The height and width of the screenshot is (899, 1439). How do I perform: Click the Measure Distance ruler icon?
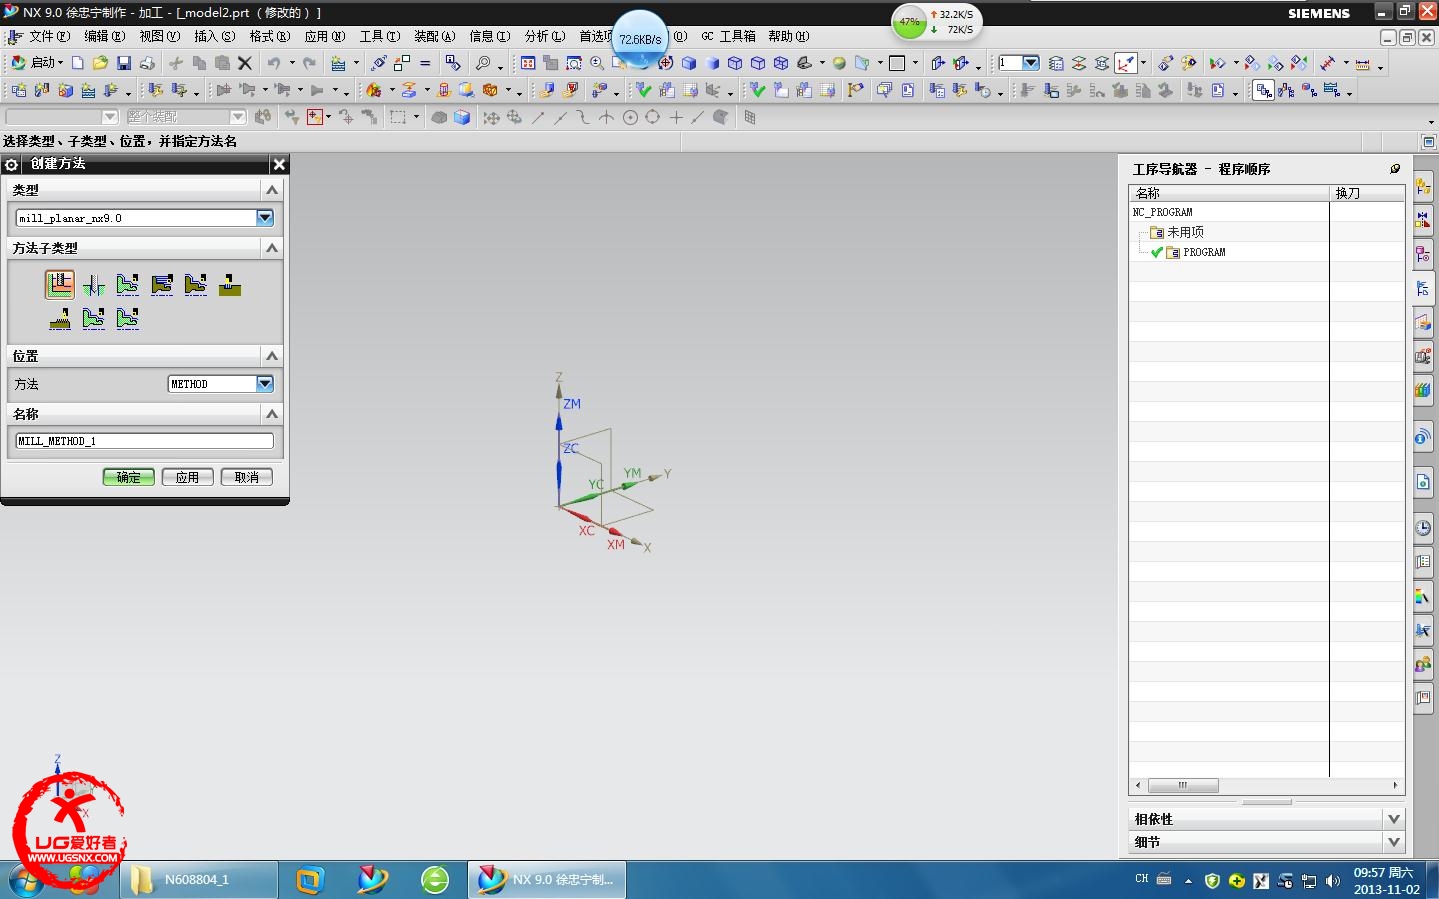(x=1362, y=63)
